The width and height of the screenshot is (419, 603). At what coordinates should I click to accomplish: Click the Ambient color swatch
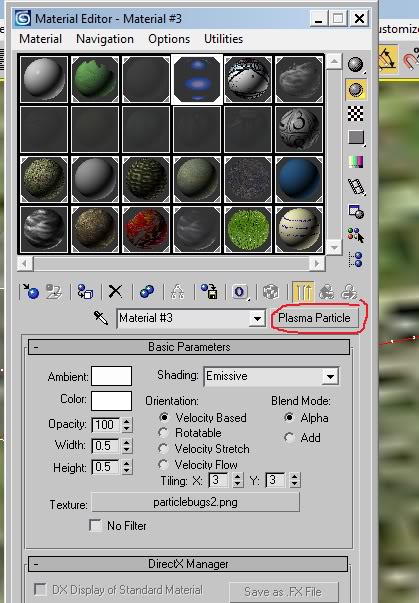tap(111, 376)
